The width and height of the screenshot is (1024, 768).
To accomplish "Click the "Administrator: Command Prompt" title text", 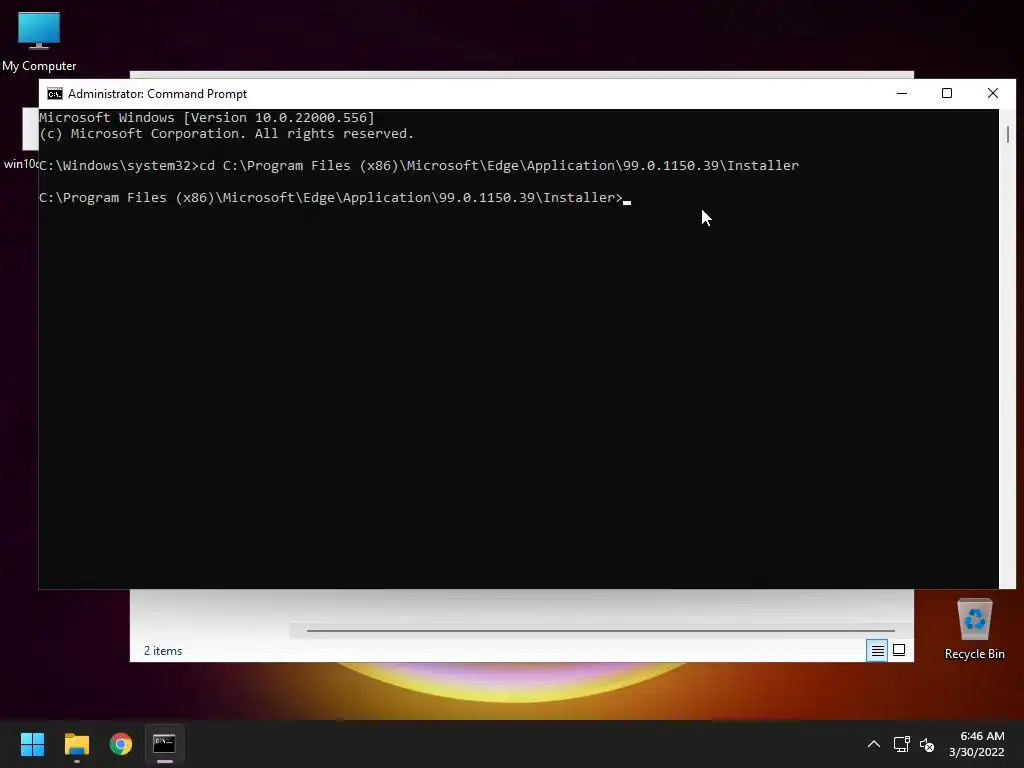I will [x=157, y=94].
